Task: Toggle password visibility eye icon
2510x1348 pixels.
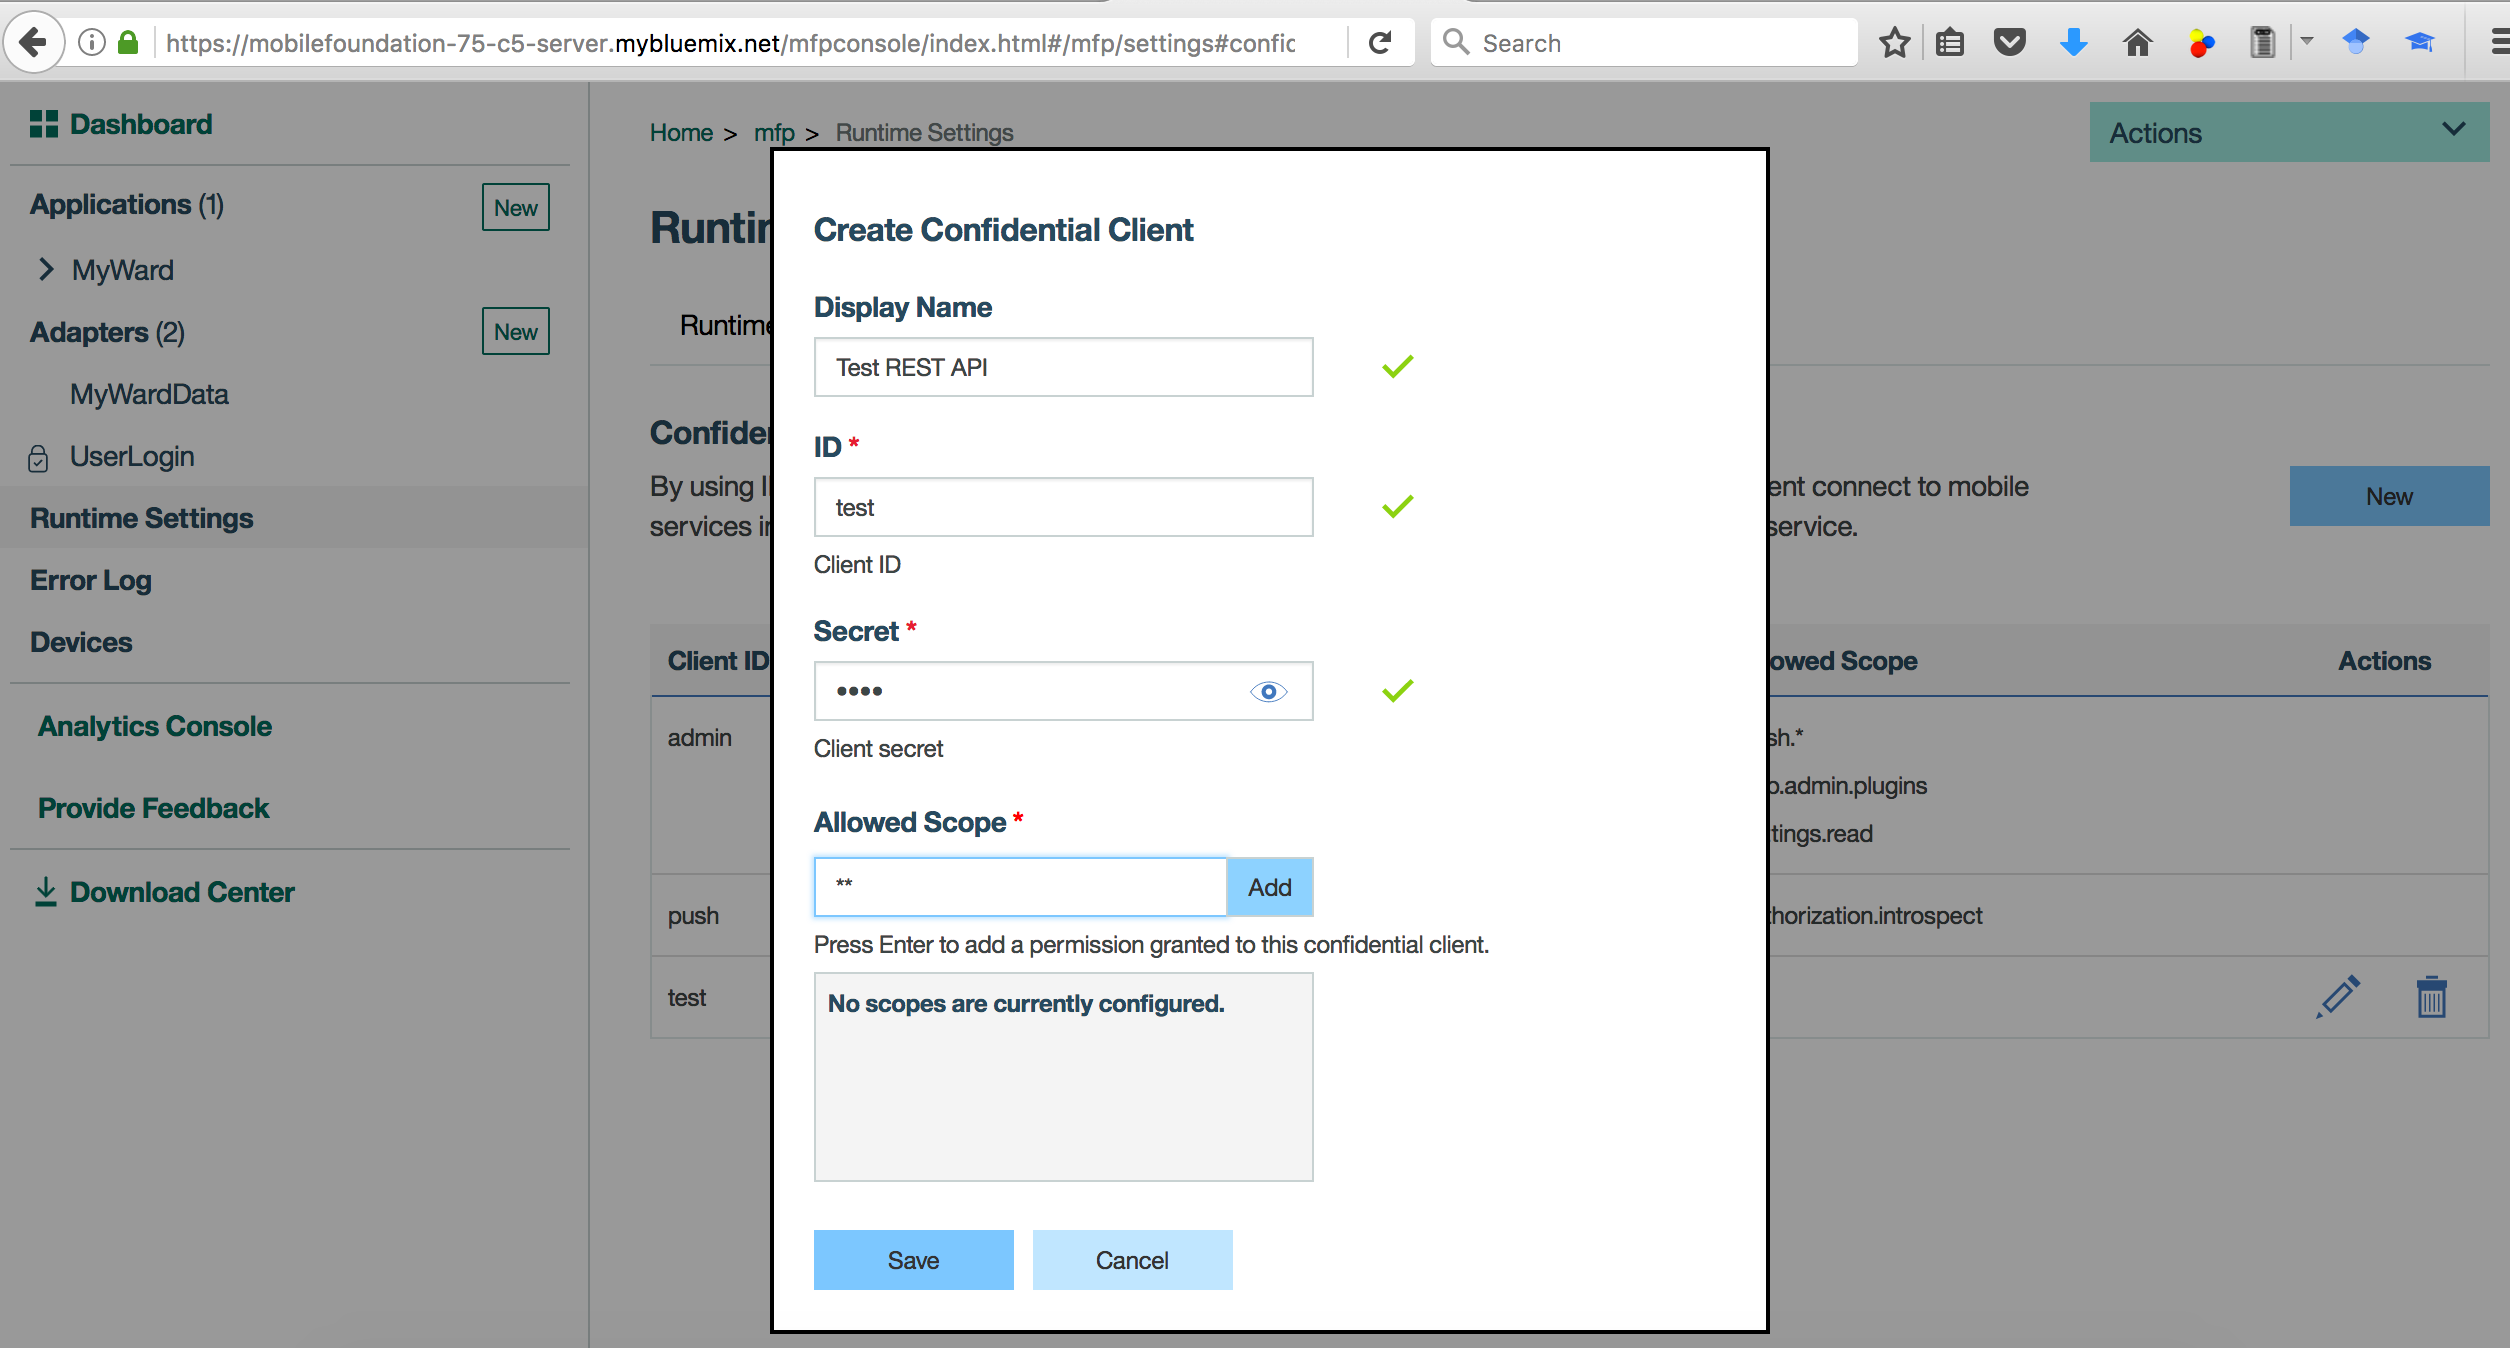Action: tap(1267, 689)
